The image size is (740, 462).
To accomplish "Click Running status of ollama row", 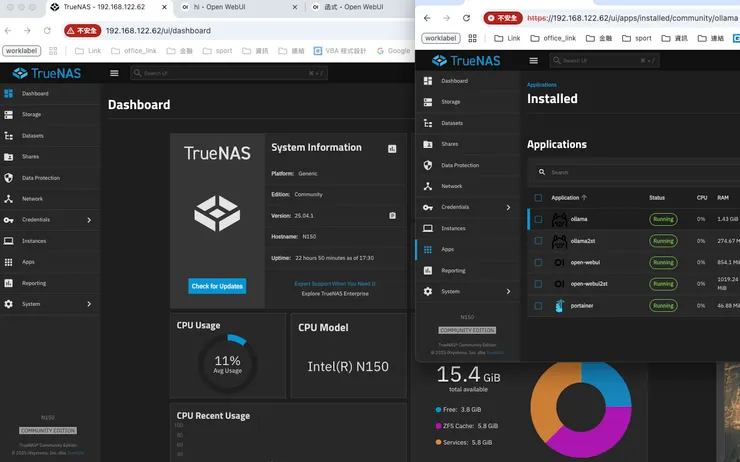I will (x=663, y=219).
